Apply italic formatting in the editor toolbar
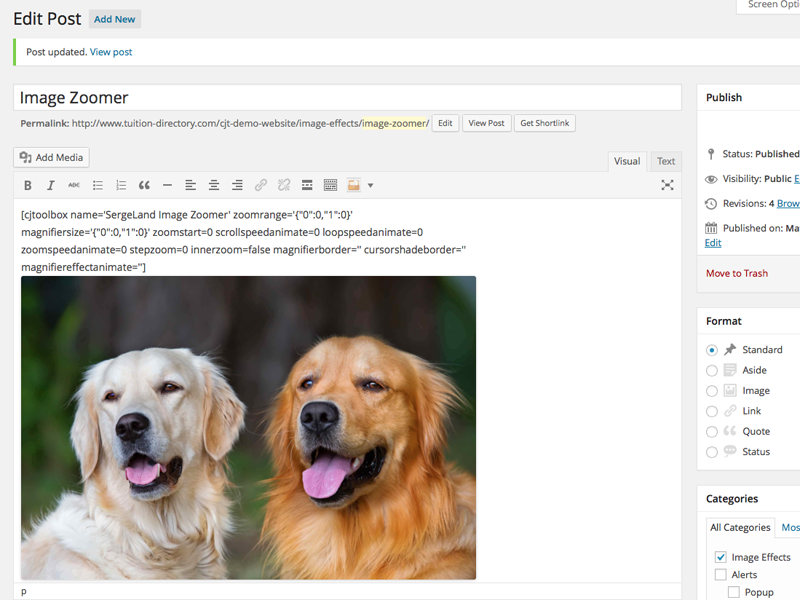This screenshot has width=800, height=600. tap(51, 185)
